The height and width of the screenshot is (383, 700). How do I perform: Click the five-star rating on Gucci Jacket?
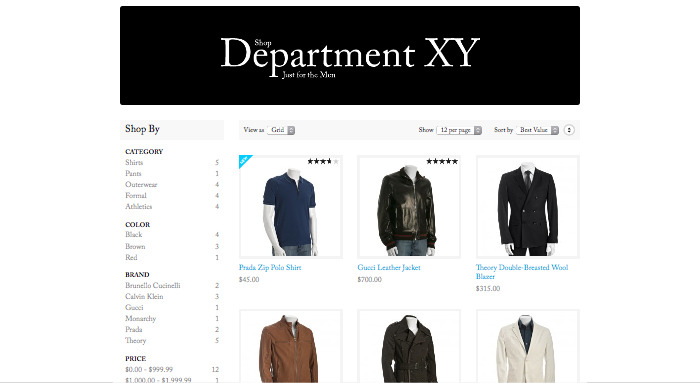[442, 162]
